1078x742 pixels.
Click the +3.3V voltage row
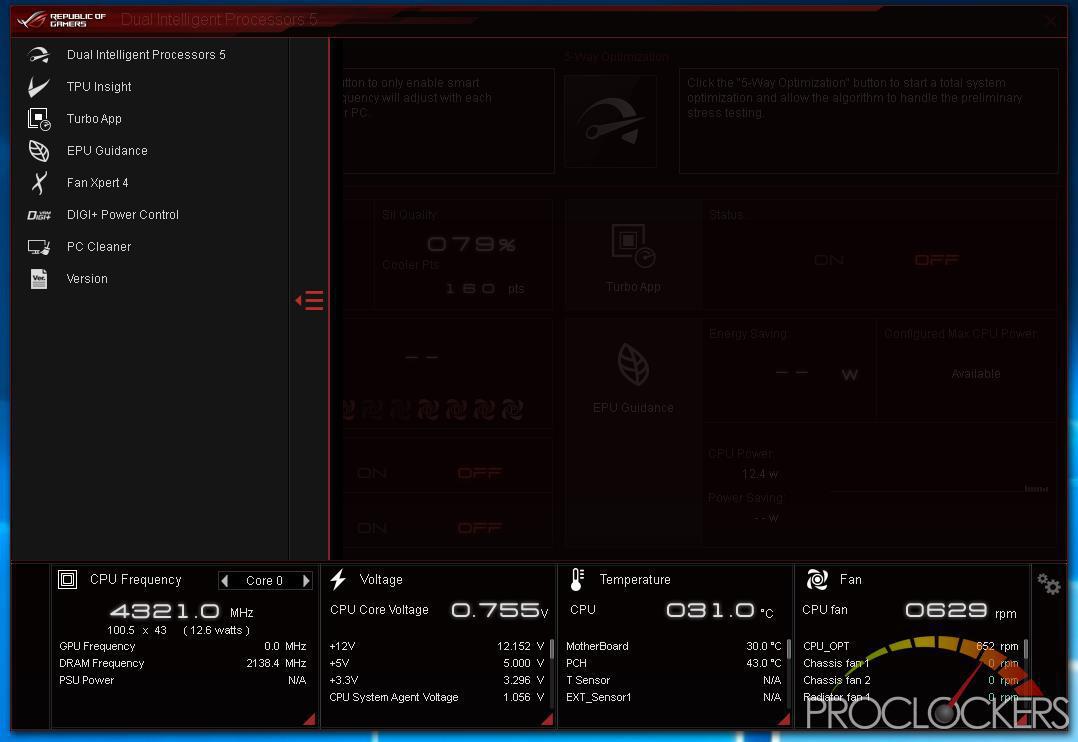coord(437,680)
